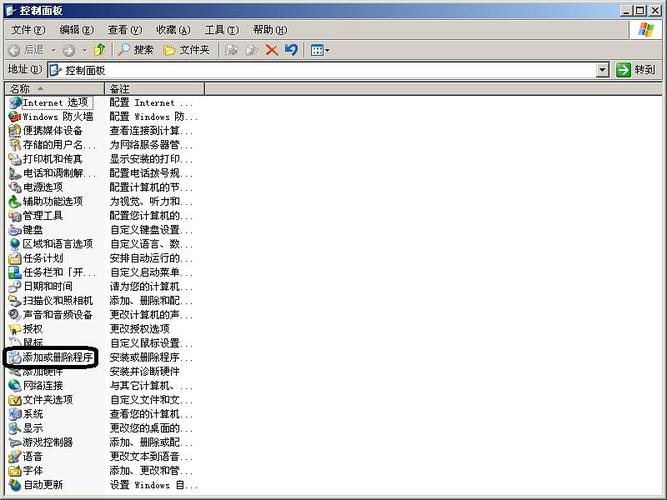
Task: Click the description 安装并诊断硬件
Action: pyautogui.click(x=145, y=371)
